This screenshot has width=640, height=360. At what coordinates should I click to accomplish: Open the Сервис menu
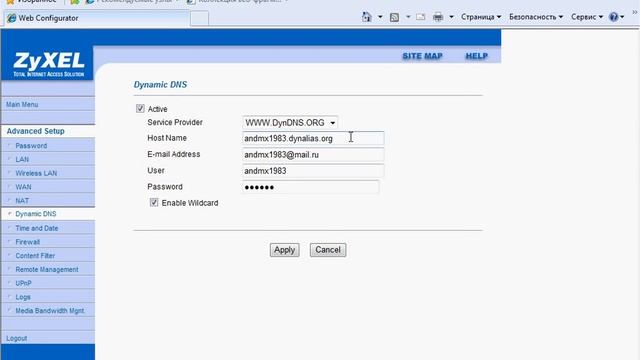click(x=587, y=17)
